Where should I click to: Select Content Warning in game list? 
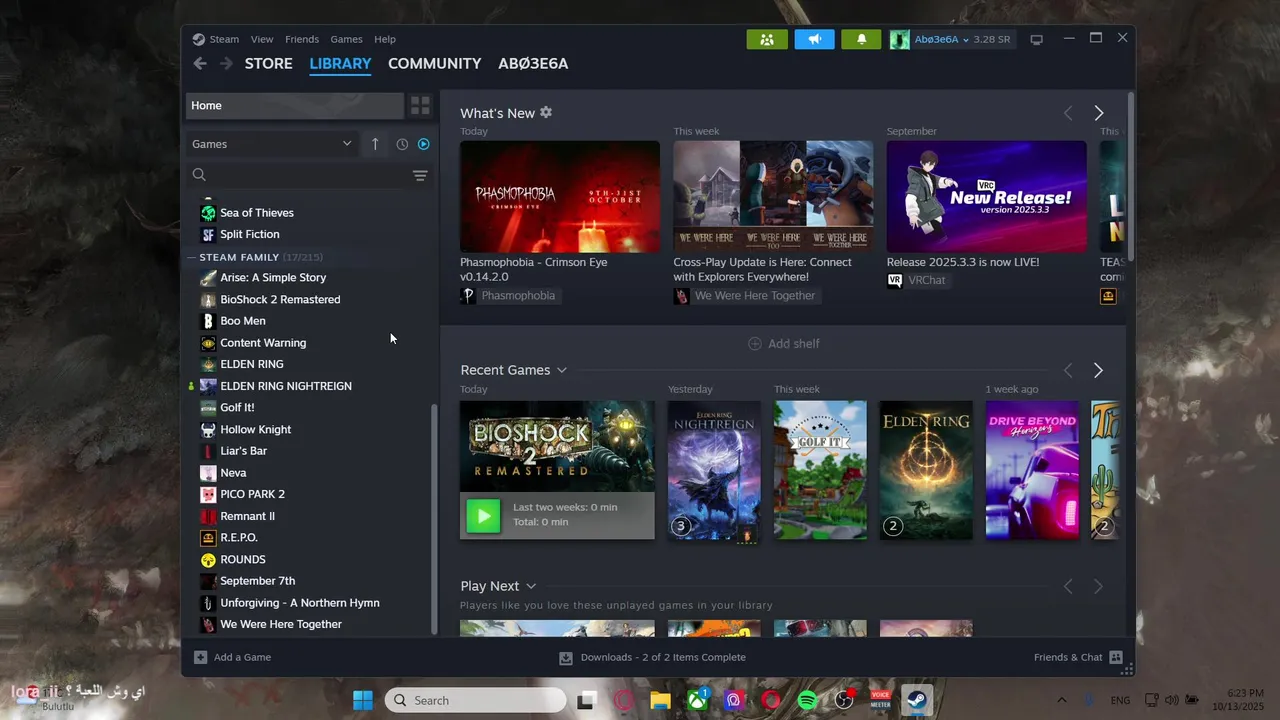(x=263, y=343)
